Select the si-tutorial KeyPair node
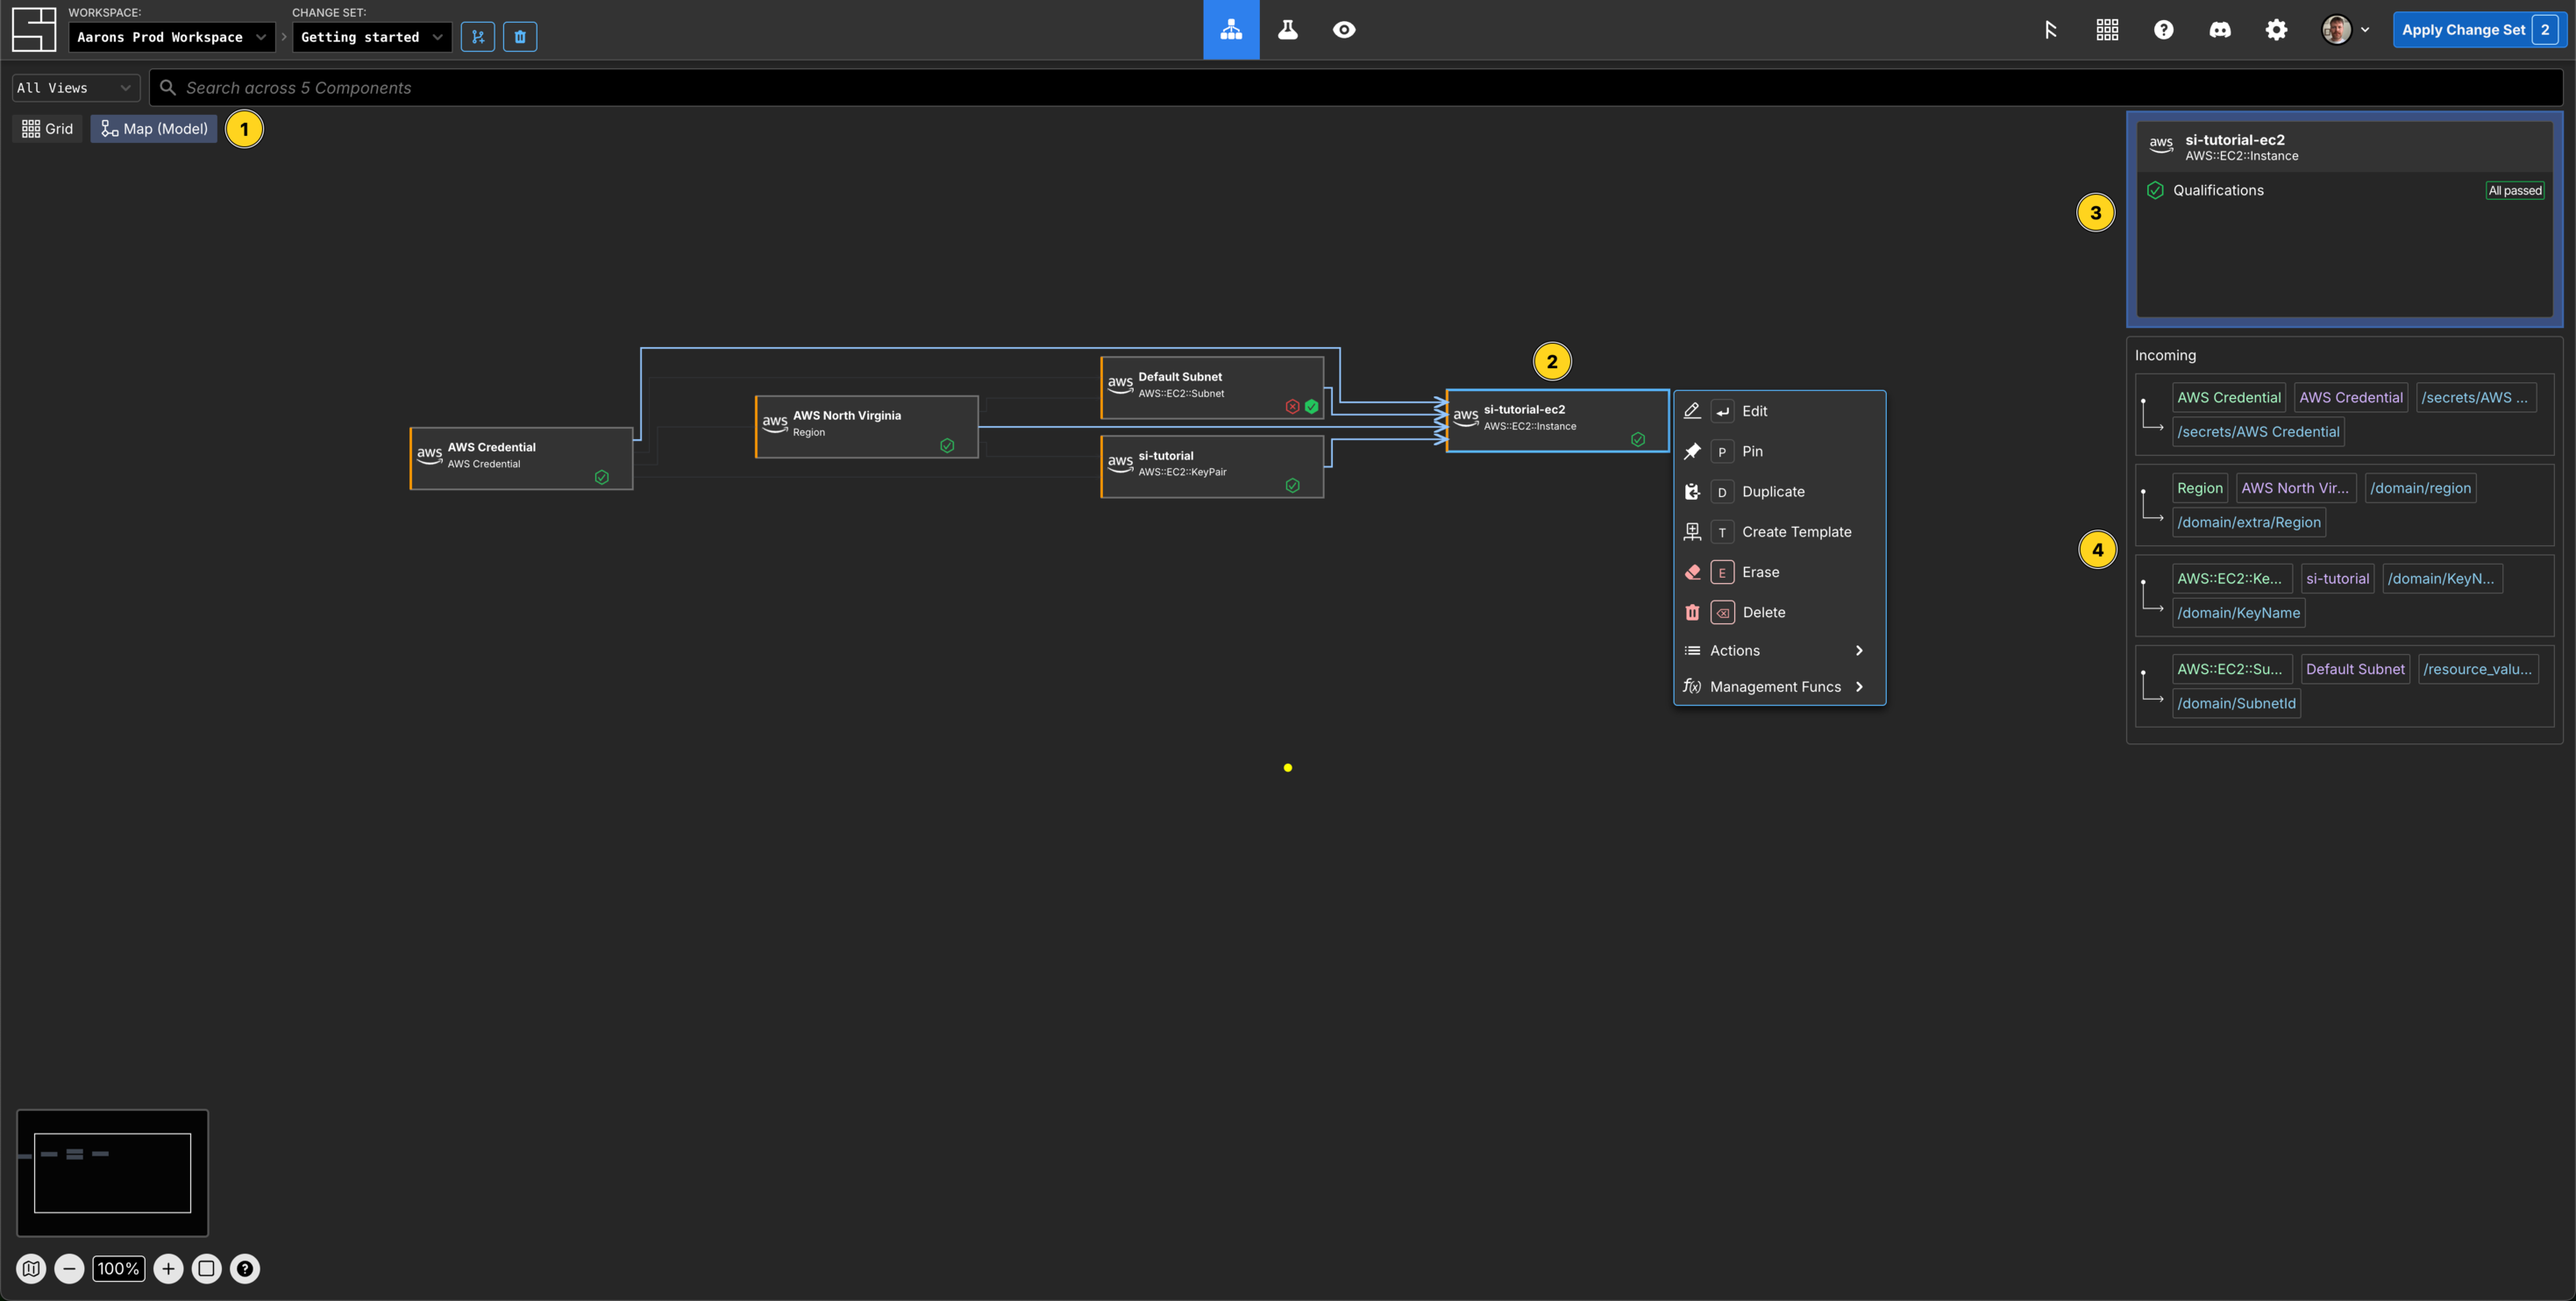This screenshot has width=2576, height=1301. coord(1212,466)
